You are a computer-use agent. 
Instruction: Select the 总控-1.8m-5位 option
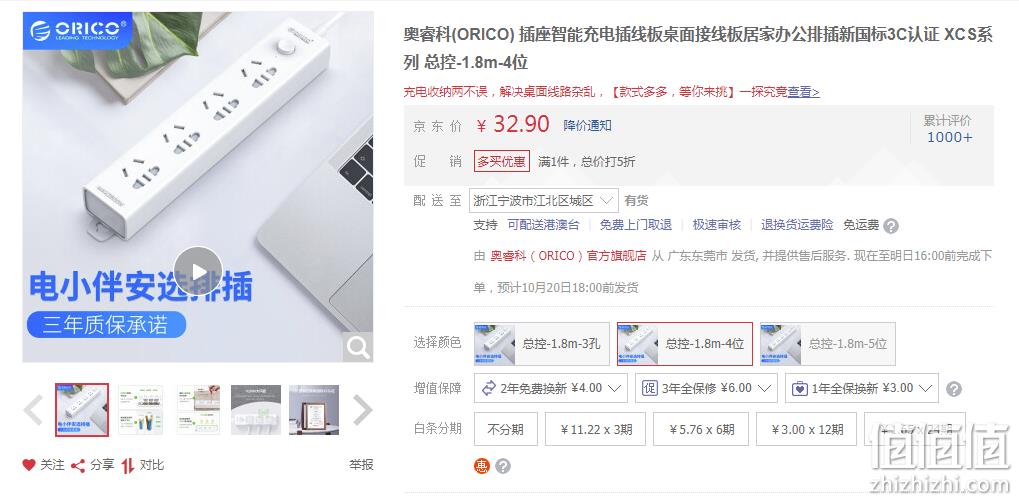[828, 344]
